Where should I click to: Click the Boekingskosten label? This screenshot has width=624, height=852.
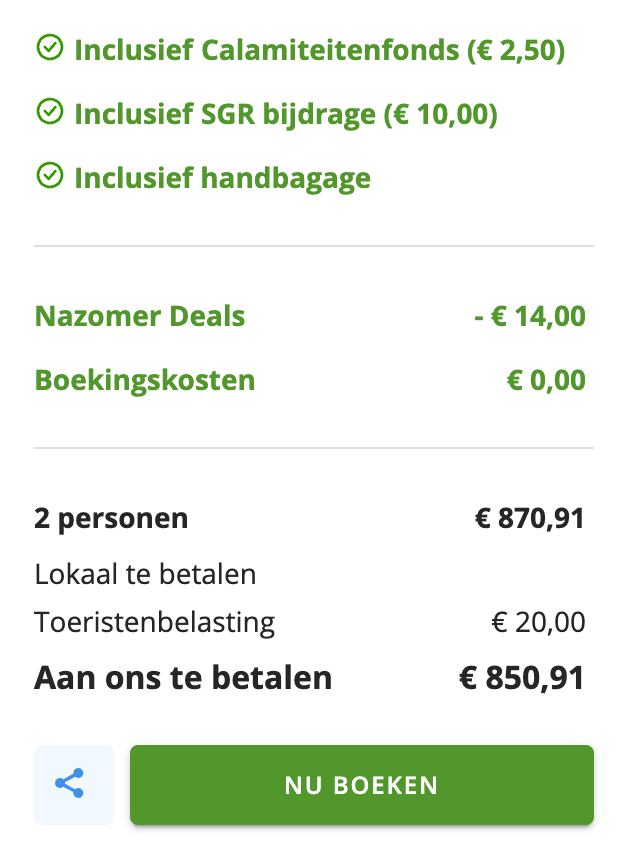[x=144, y=380]
